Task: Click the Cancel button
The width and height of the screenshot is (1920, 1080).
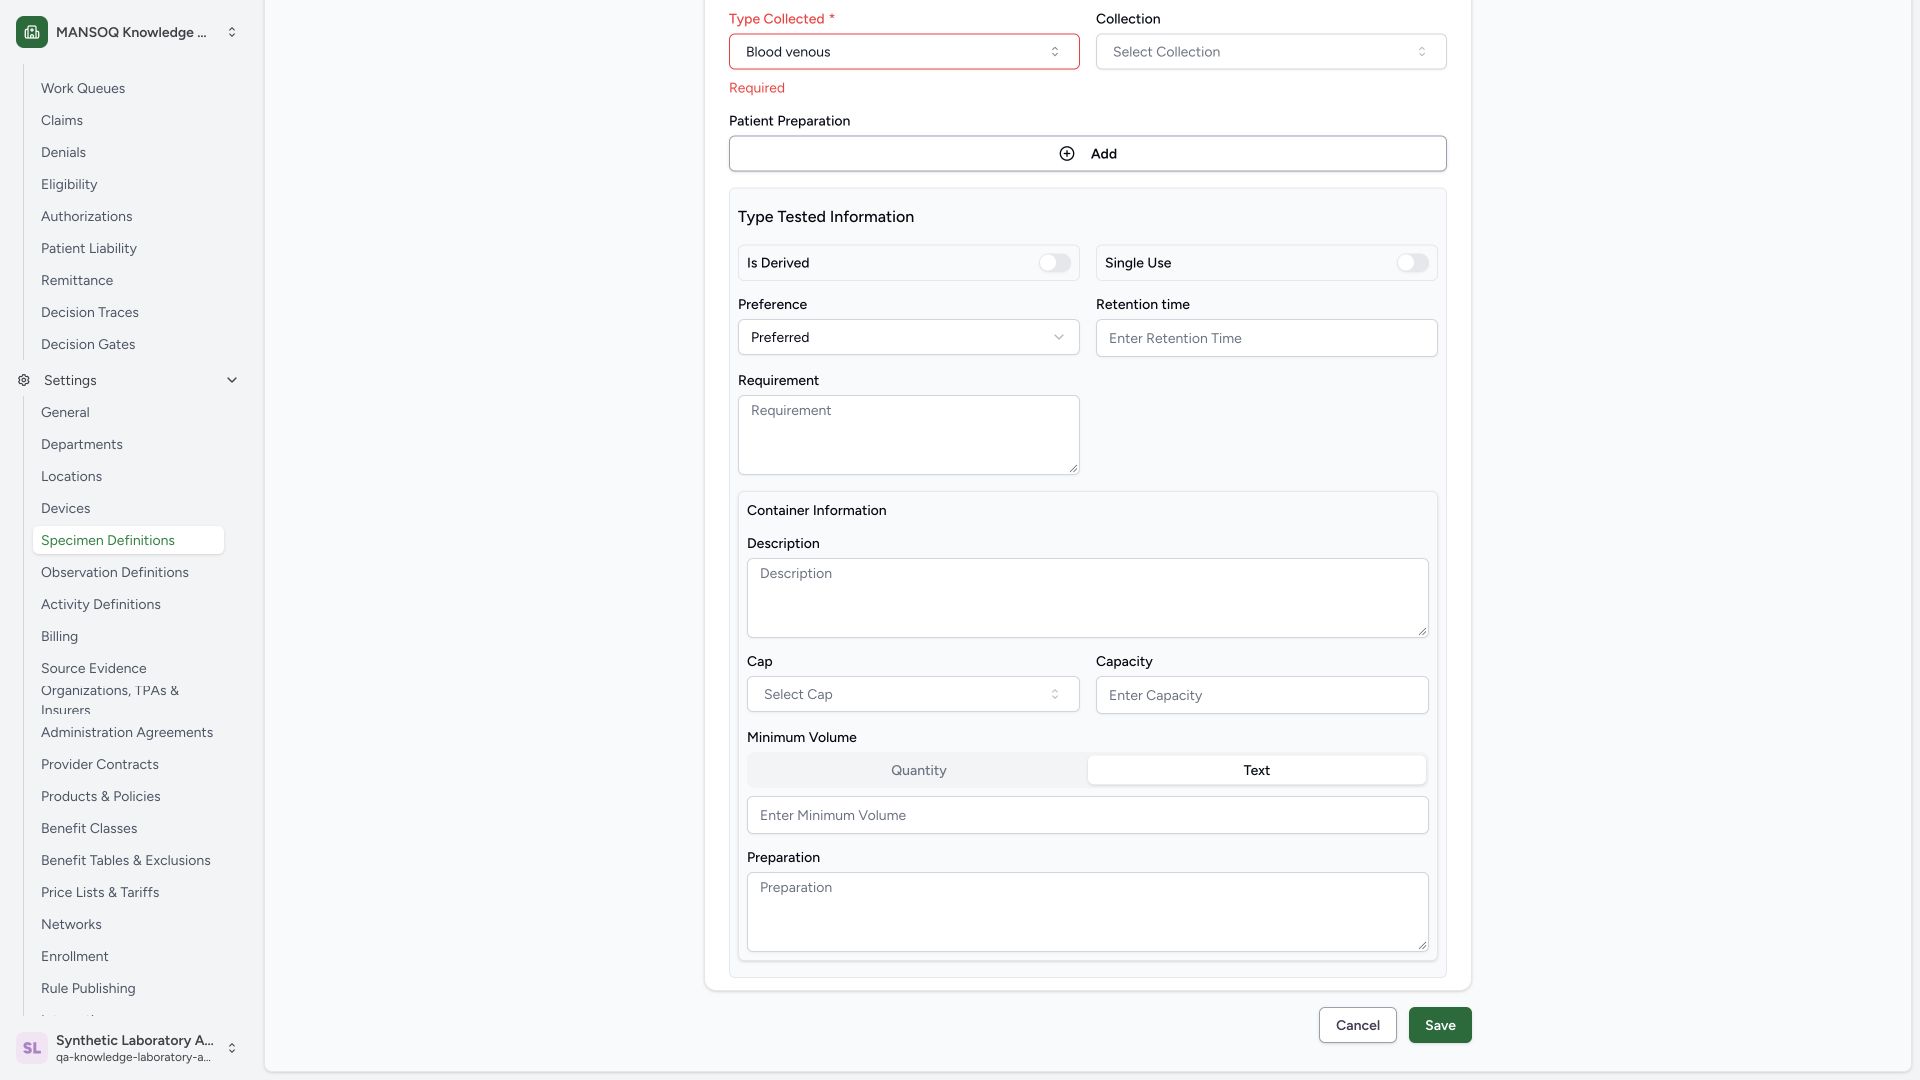Action: pyautogui.click(x=1358, y=1025)
